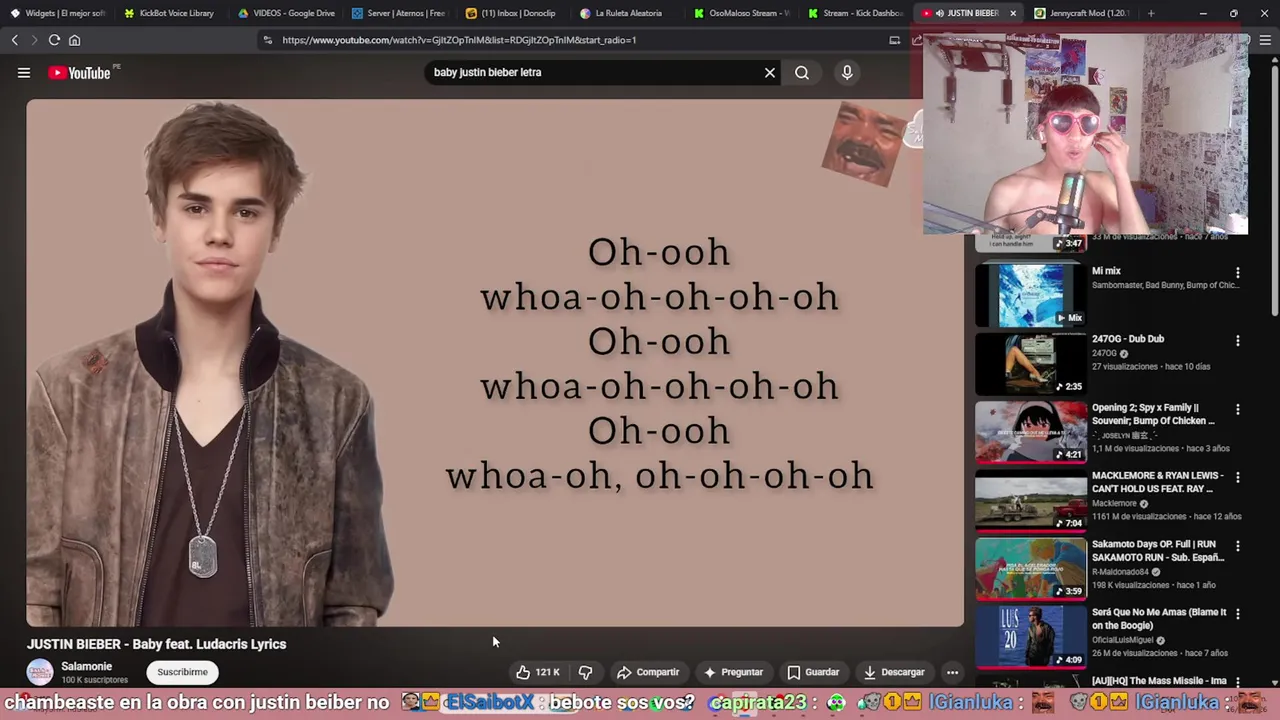Viewport: 1280px width, 720px height.
Task: Open more actions below the video
Action: [952, 672]
